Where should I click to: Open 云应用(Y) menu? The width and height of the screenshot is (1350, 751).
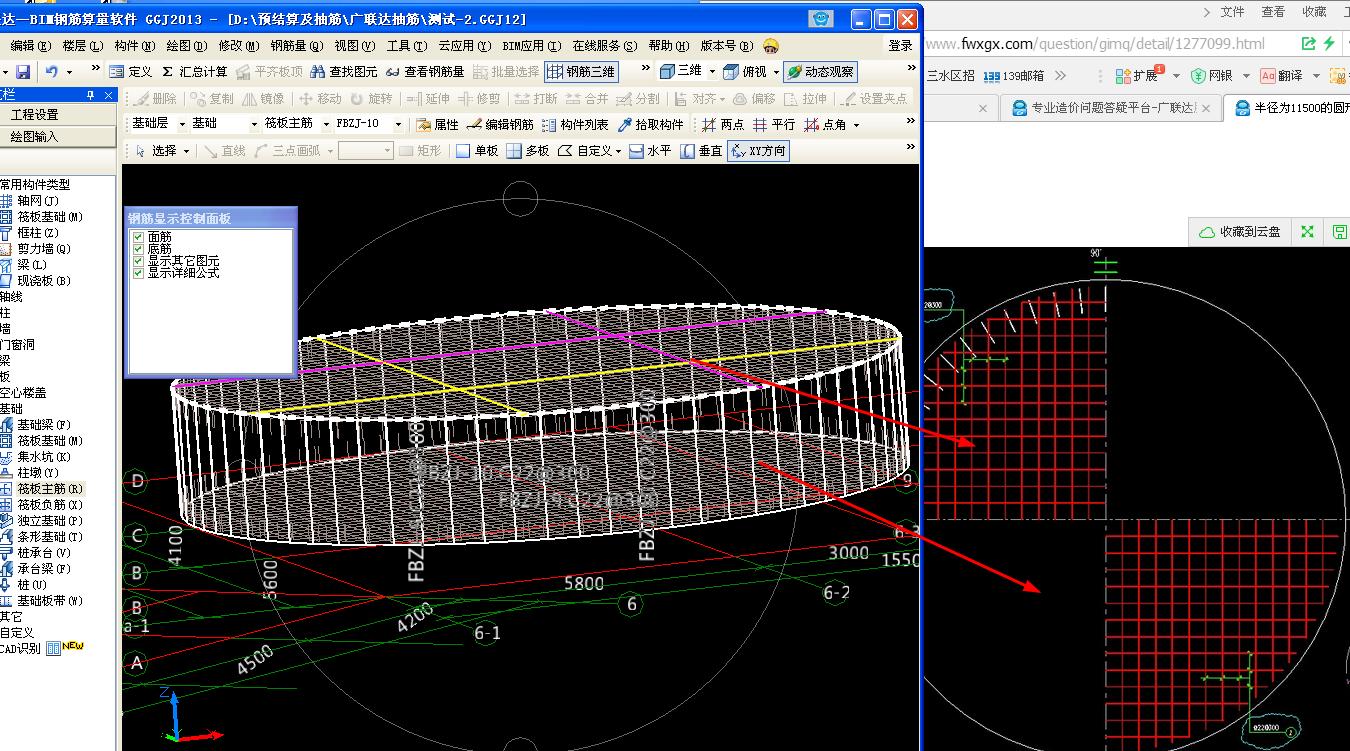point(464,46)
